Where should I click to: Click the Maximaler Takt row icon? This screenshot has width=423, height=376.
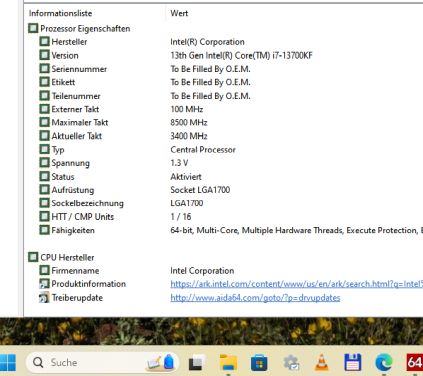[x=44, y=122]
